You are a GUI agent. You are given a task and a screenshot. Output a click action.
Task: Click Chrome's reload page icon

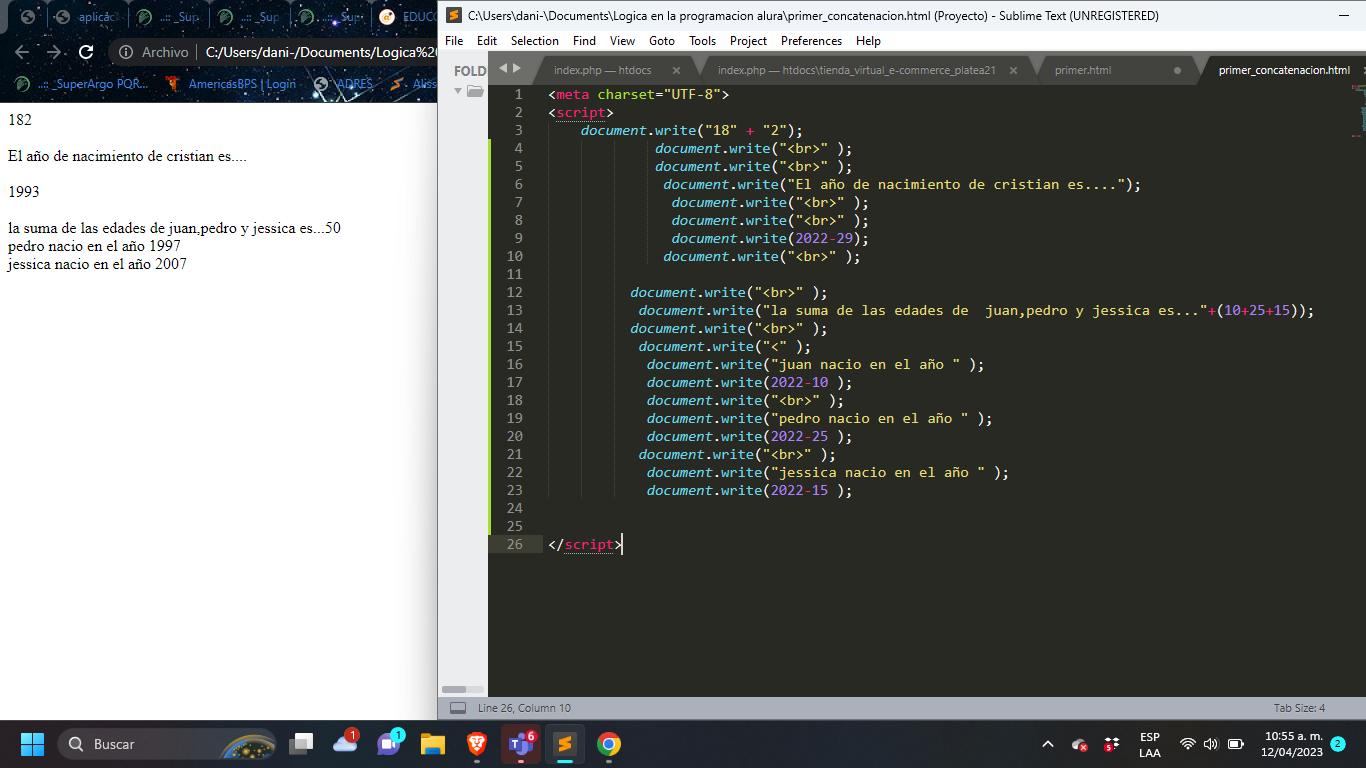tap(86, 52)
